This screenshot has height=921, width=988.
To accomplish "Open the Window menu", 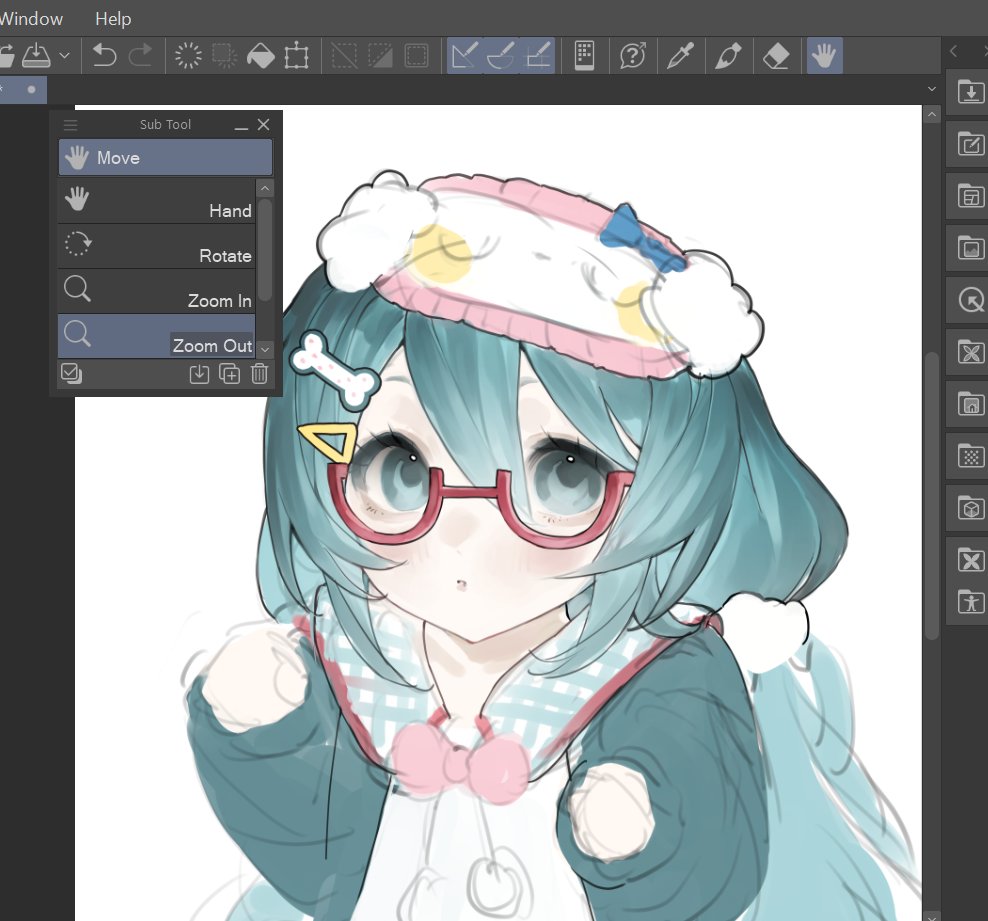I will [x=31, y=19].
